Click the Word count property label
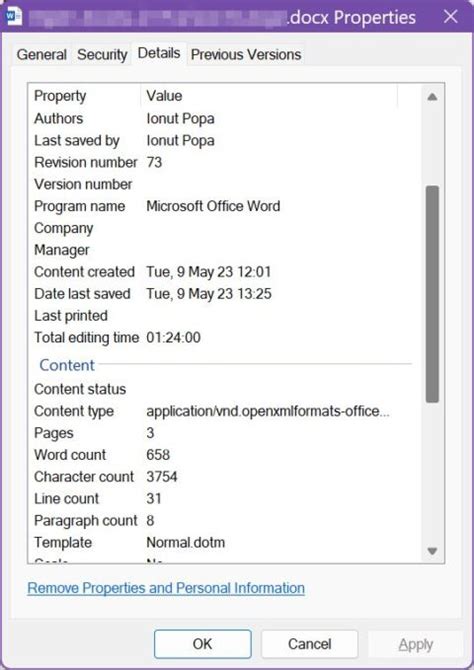Image resolution: width=474 pixels, height=670 pixels. [x=70, y=455]
